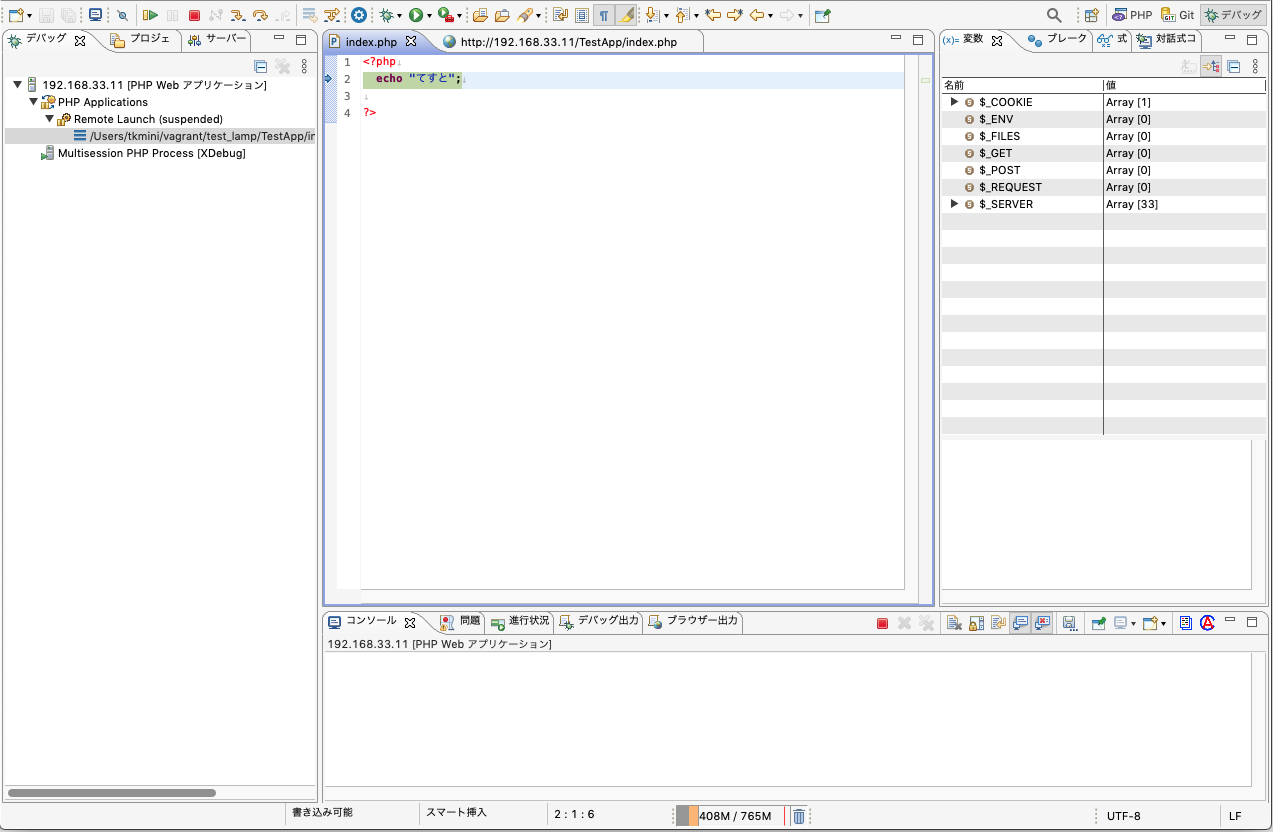The height and width of the screenshot is (832, 1273).
Task: Open the 問題 (Problems) tab
Action: coord(461,621)
